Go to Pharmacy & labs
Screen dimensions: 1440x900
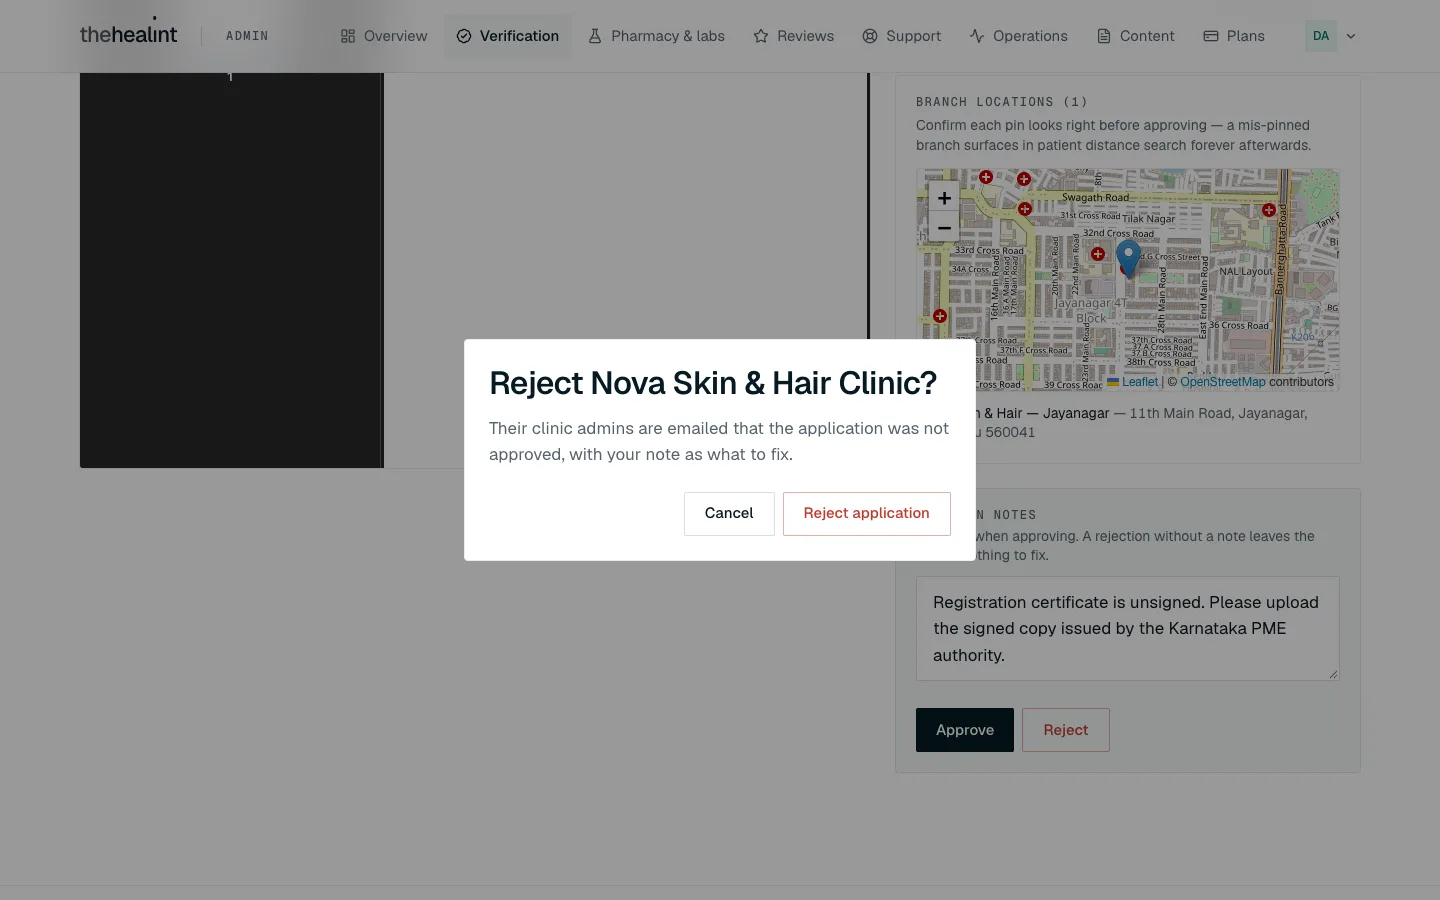click(x=656, y=36)
